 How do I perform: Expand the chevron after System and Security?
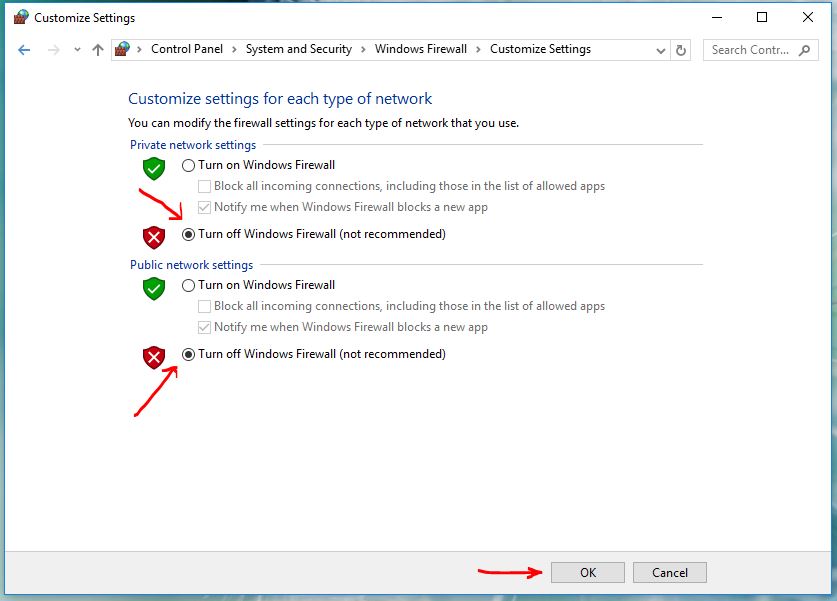click(x=363, y=50)
